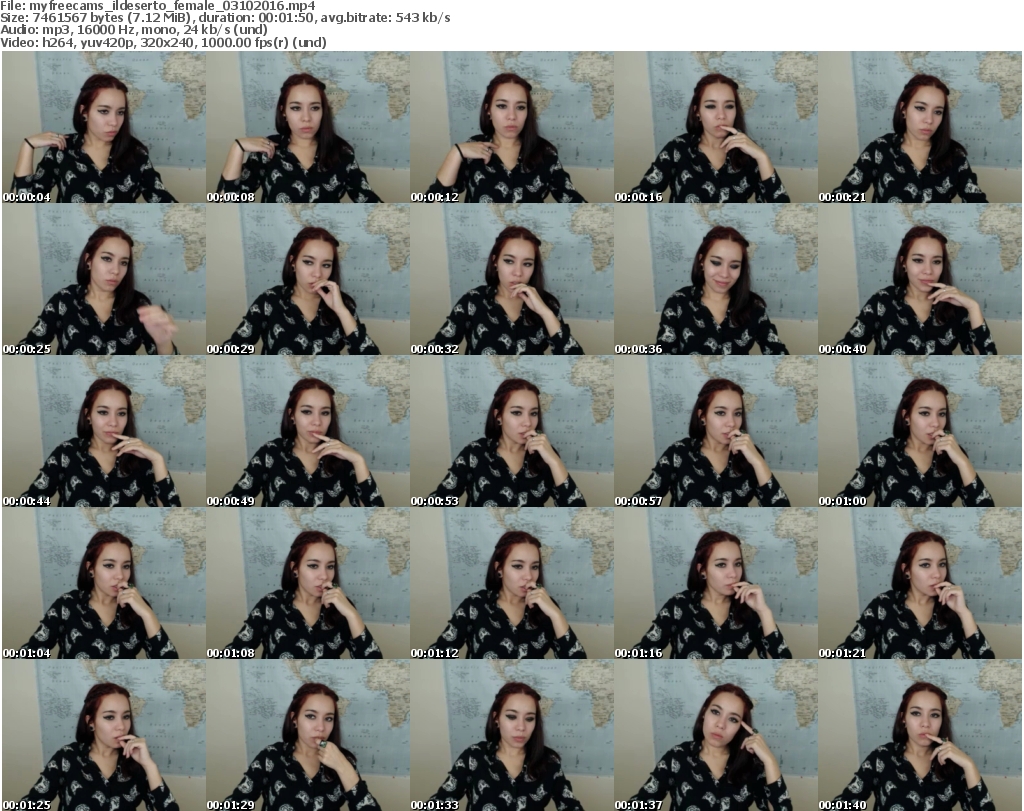Select the thumbnail timestamped 00:00:08
The width and height of the screenshot is (1024, 811).
coord(308,127)
